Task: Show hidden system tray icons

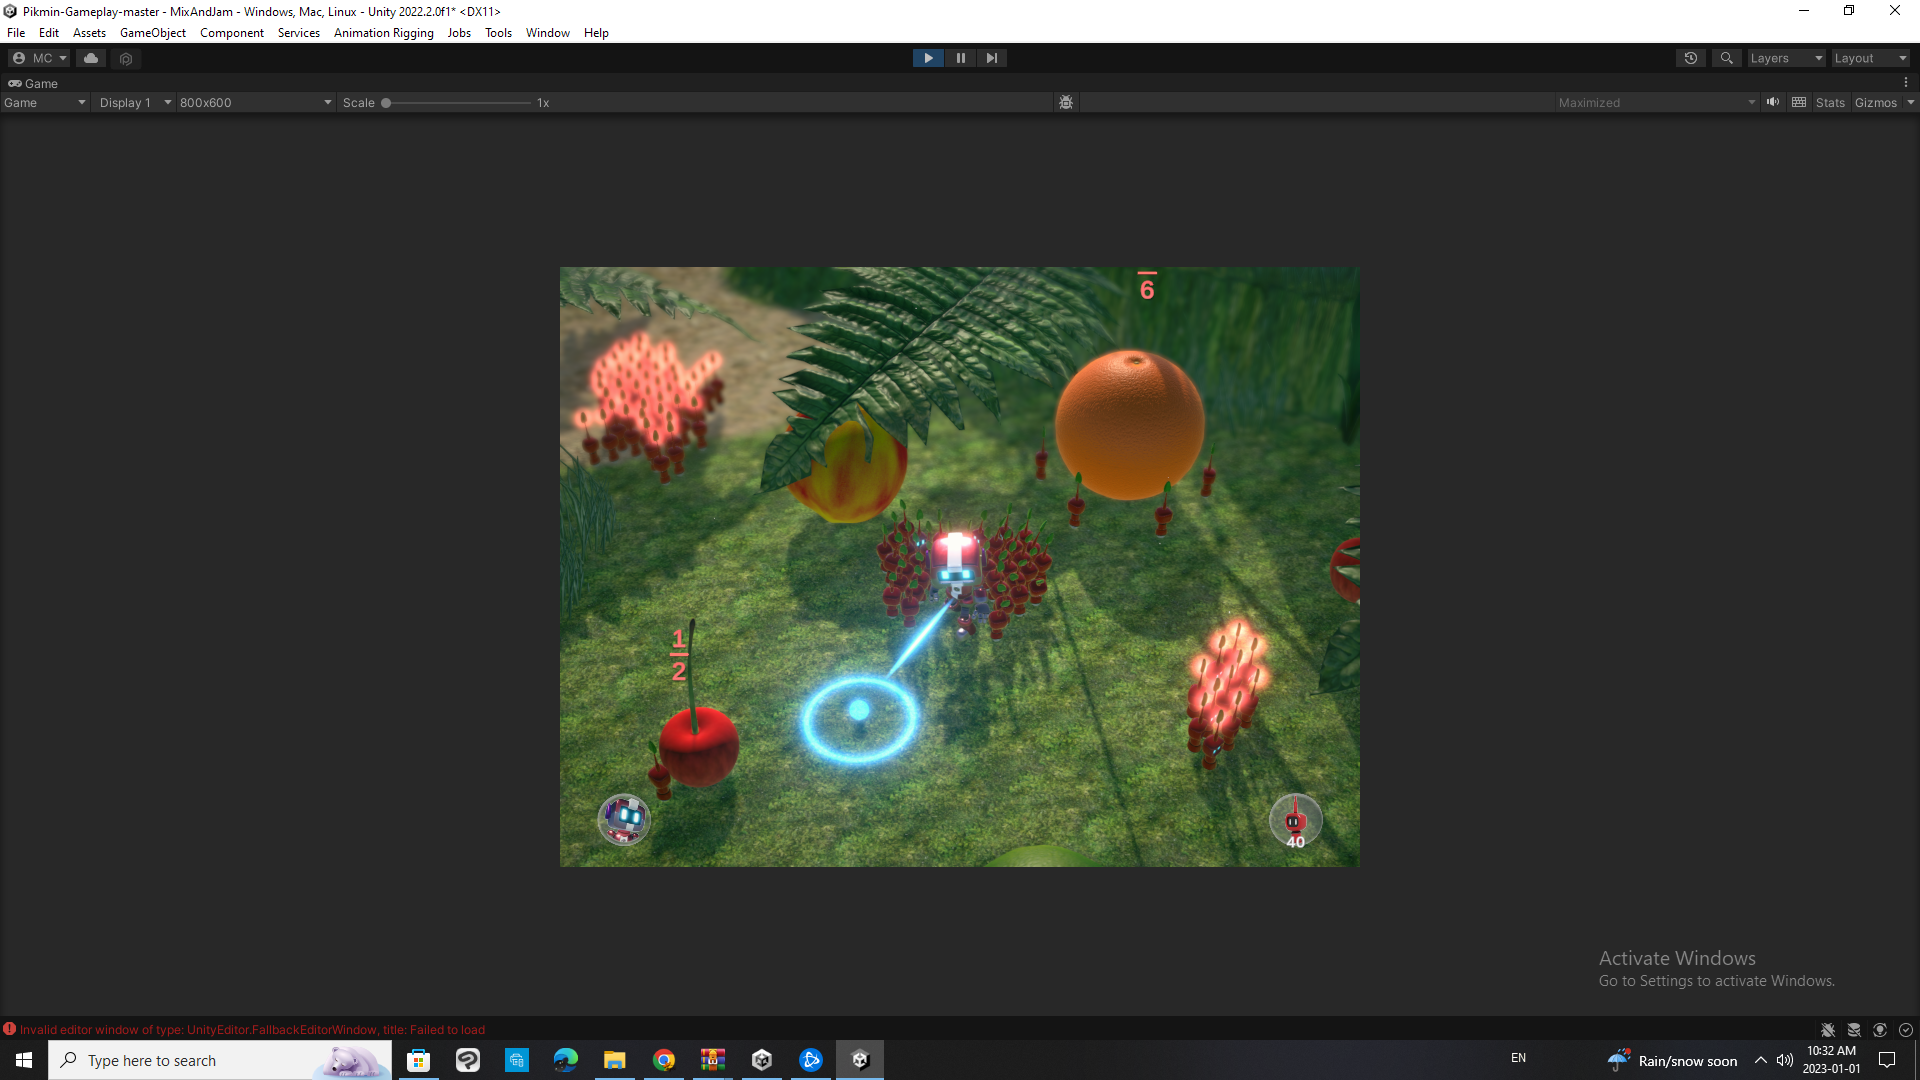Action: [1760, 1060]
